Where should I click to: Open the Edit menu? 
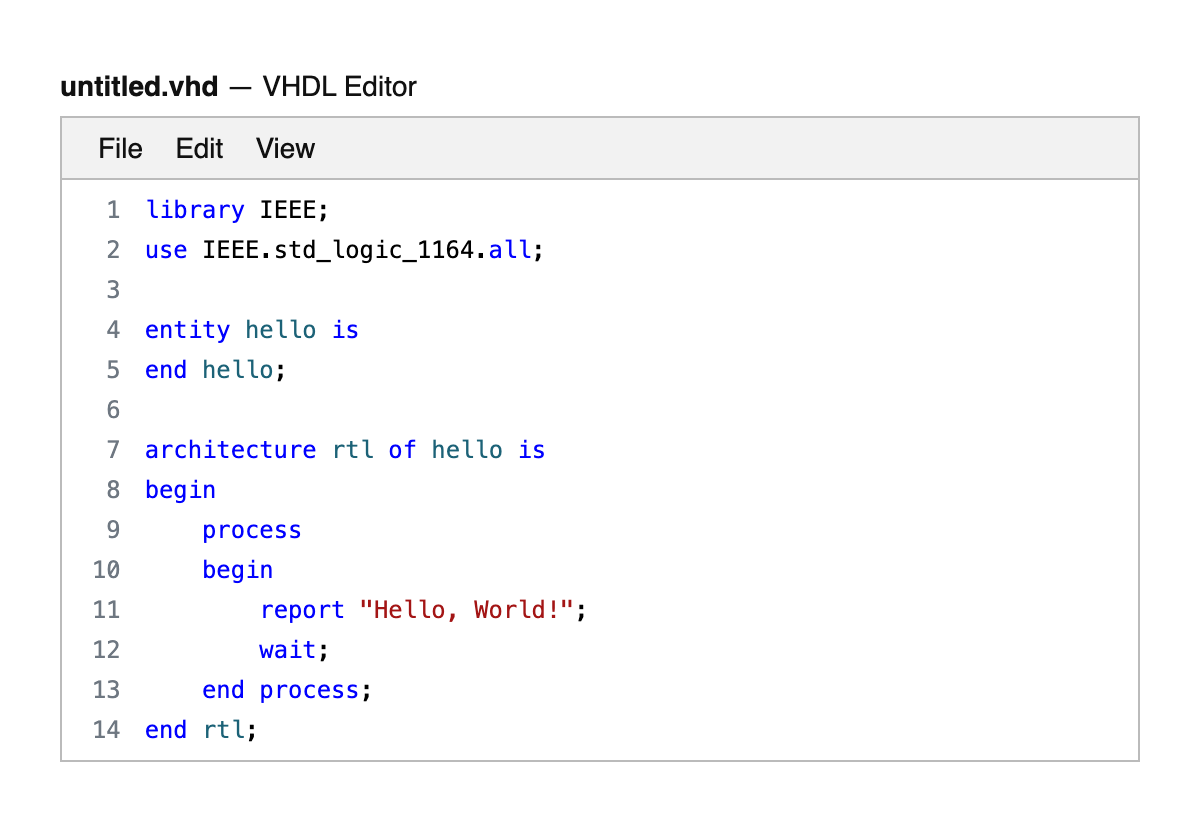(199, 148)
